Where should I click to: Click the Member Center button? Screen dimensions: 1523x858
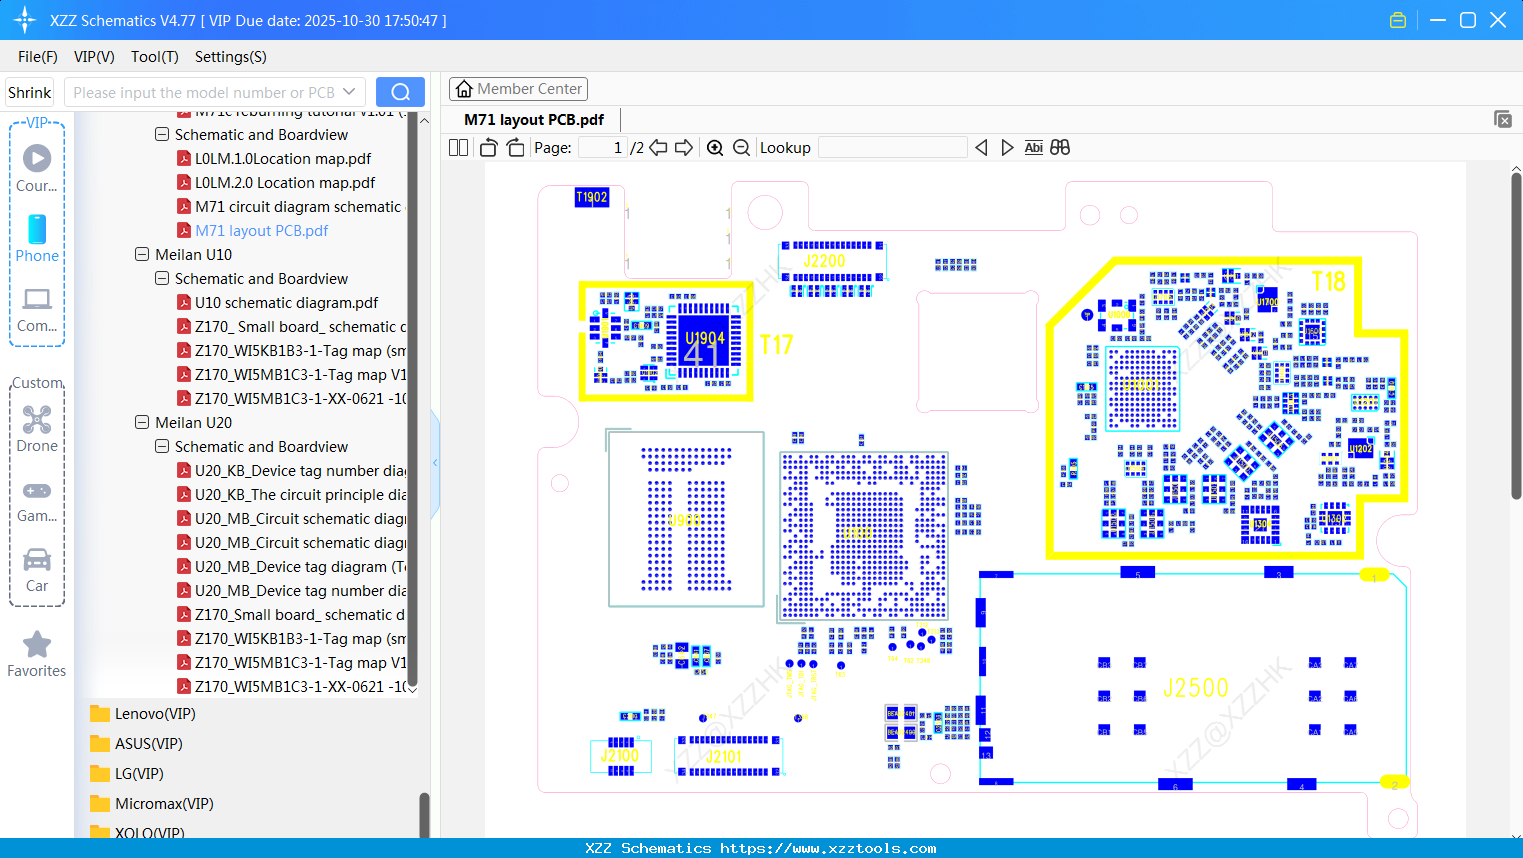(518, 89)
